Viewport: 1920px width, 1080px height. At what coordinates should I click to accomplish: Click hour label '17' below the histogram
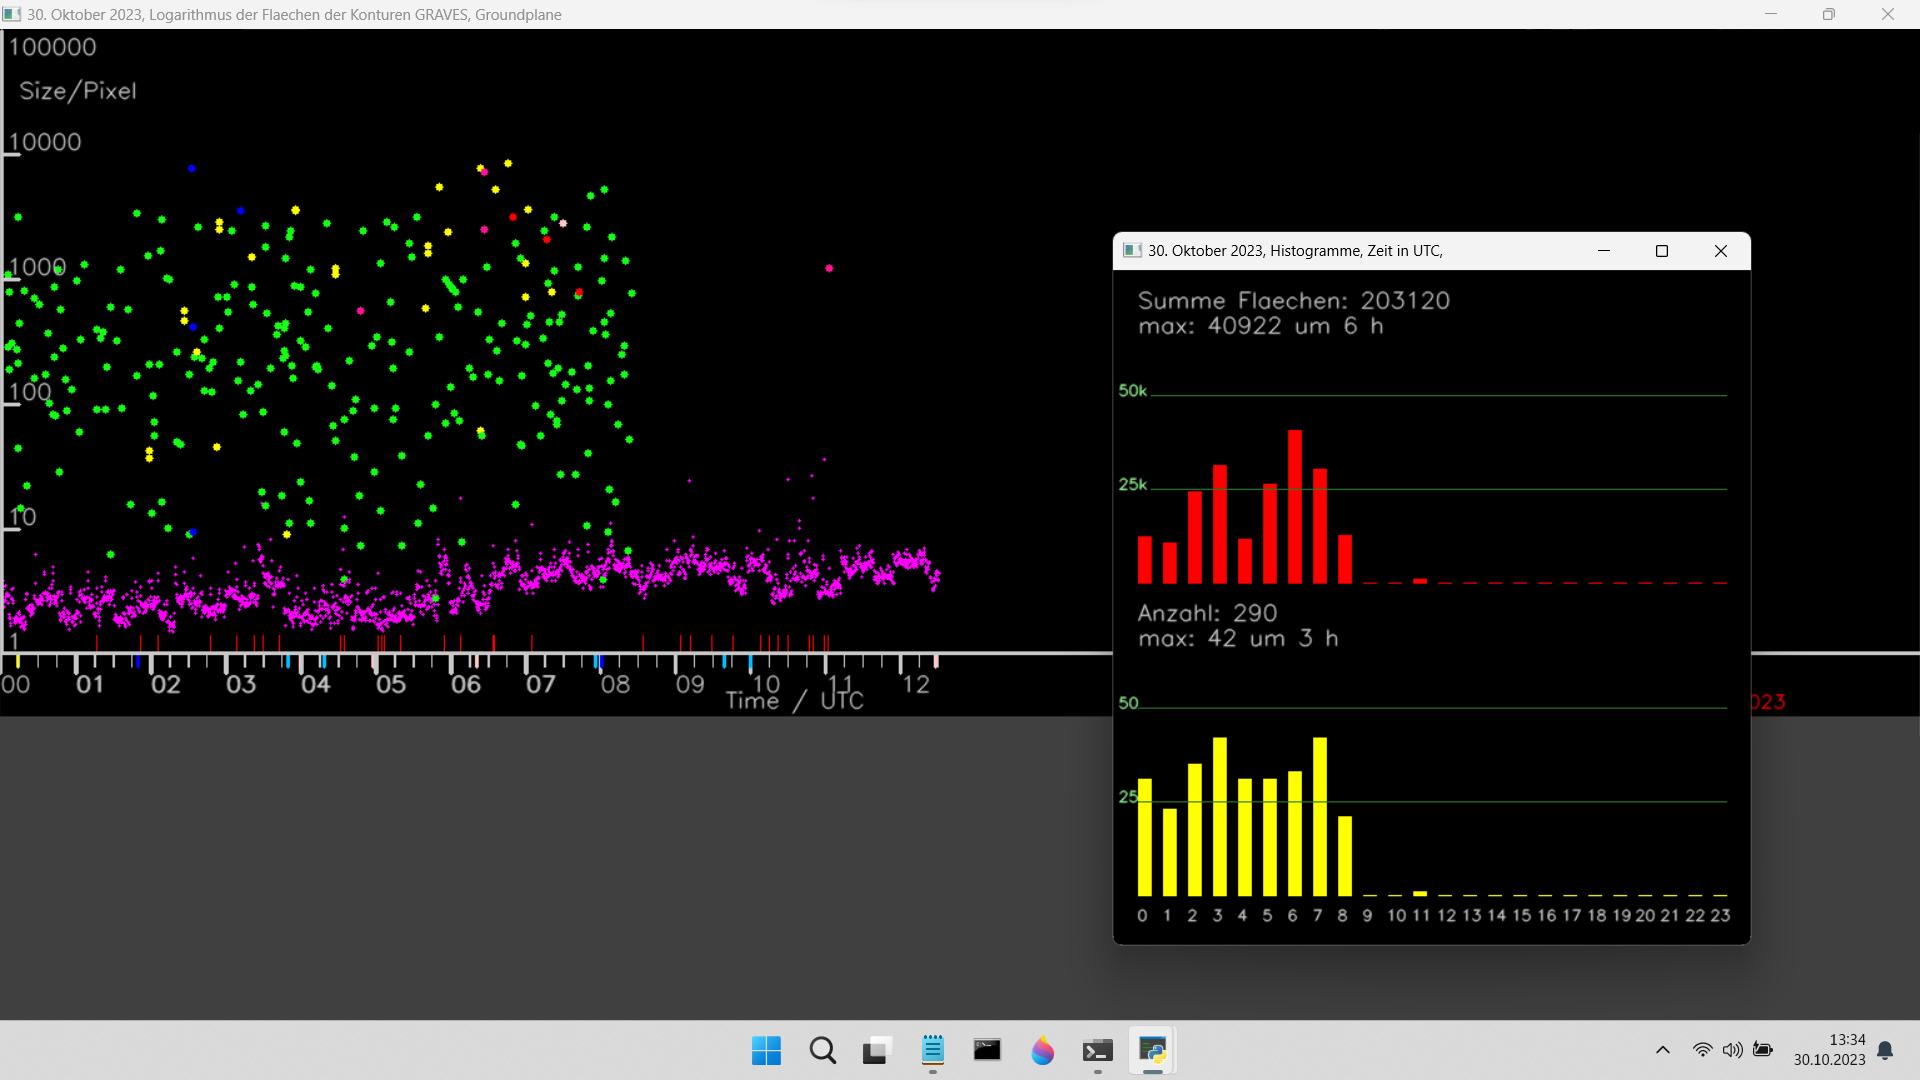click(1572, 915)
